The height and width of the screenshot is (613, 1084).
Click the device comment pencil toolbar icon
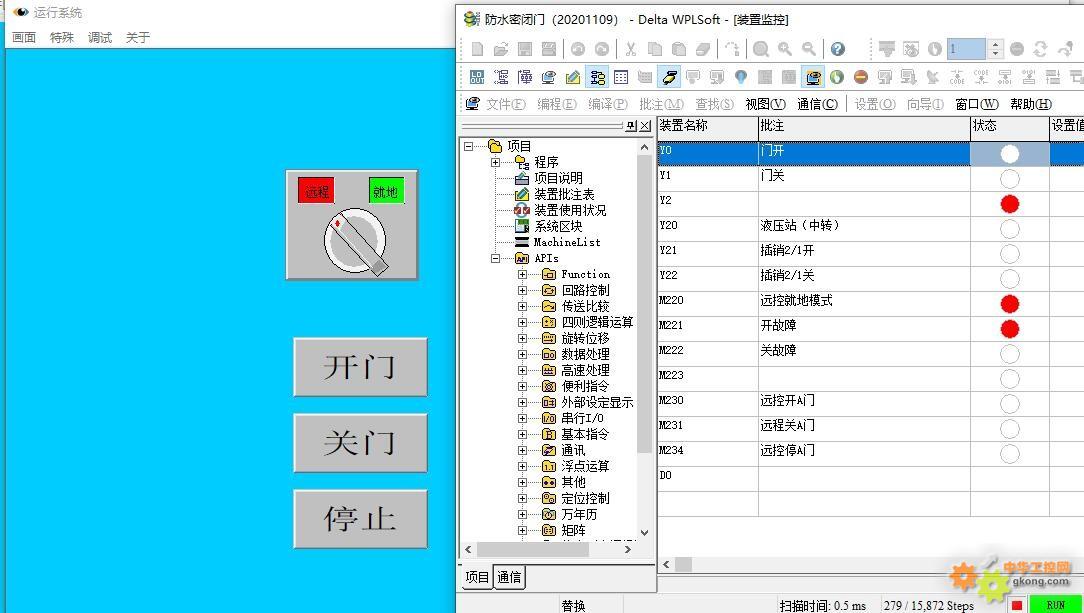pos(573,77)
